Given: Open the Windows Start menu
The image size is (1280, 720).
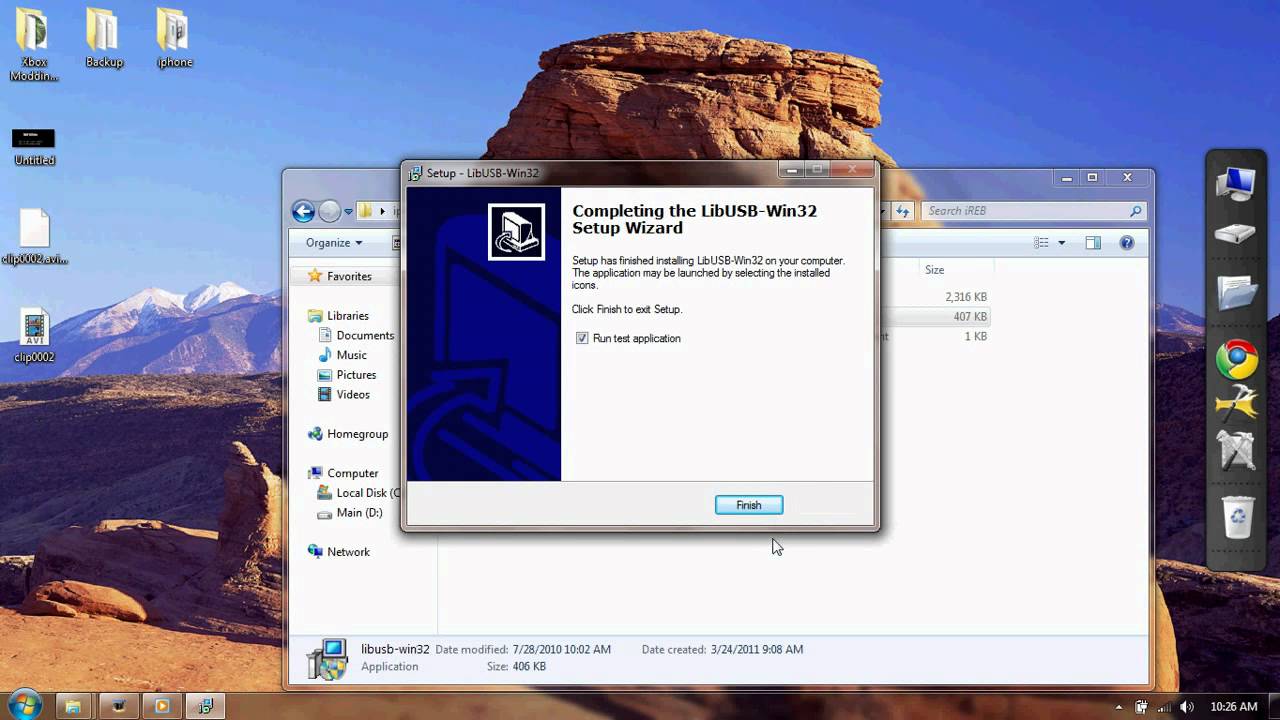Looking at the screenshot, I should [24, 705].
